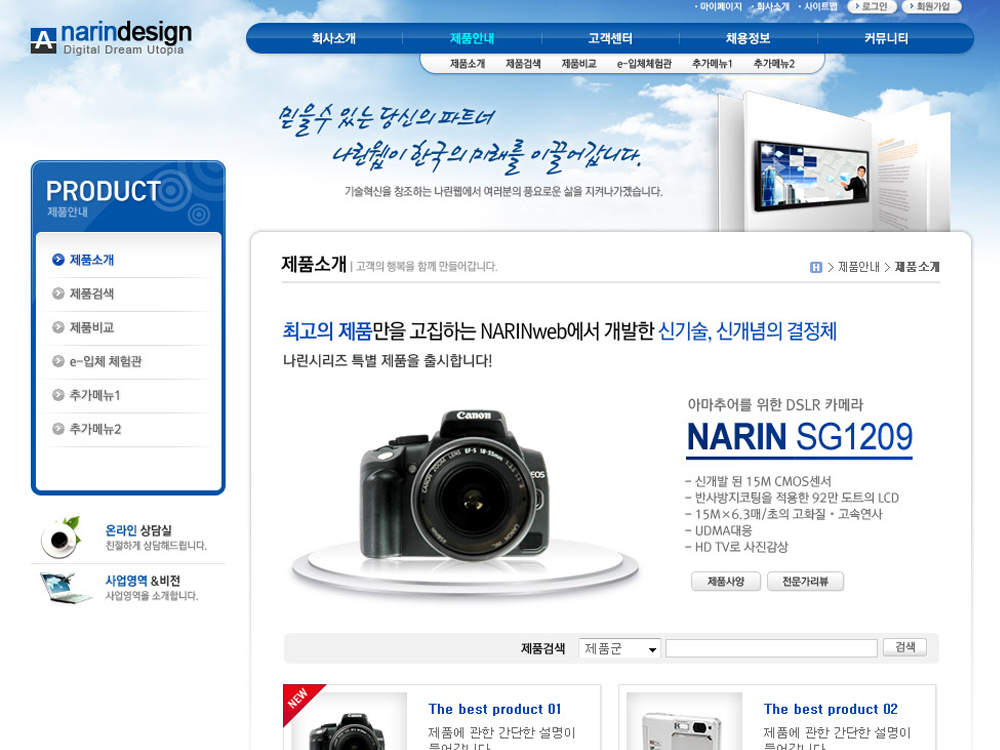The height and width of the screenshot is (750, 1000).
Task: Click the product search text field
Action: tap(771, 648)
